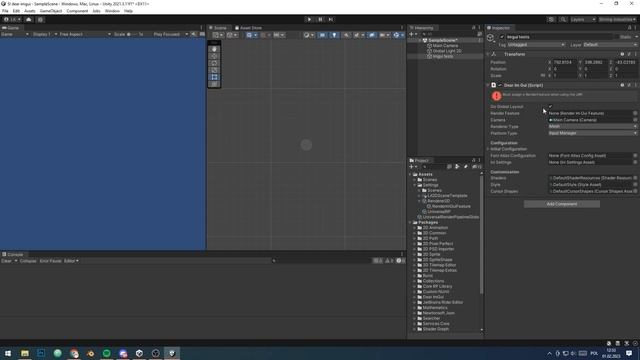640x360 pixels.
Task: Click the Pause button in the toolbar
Action: (x=320, y=19)
